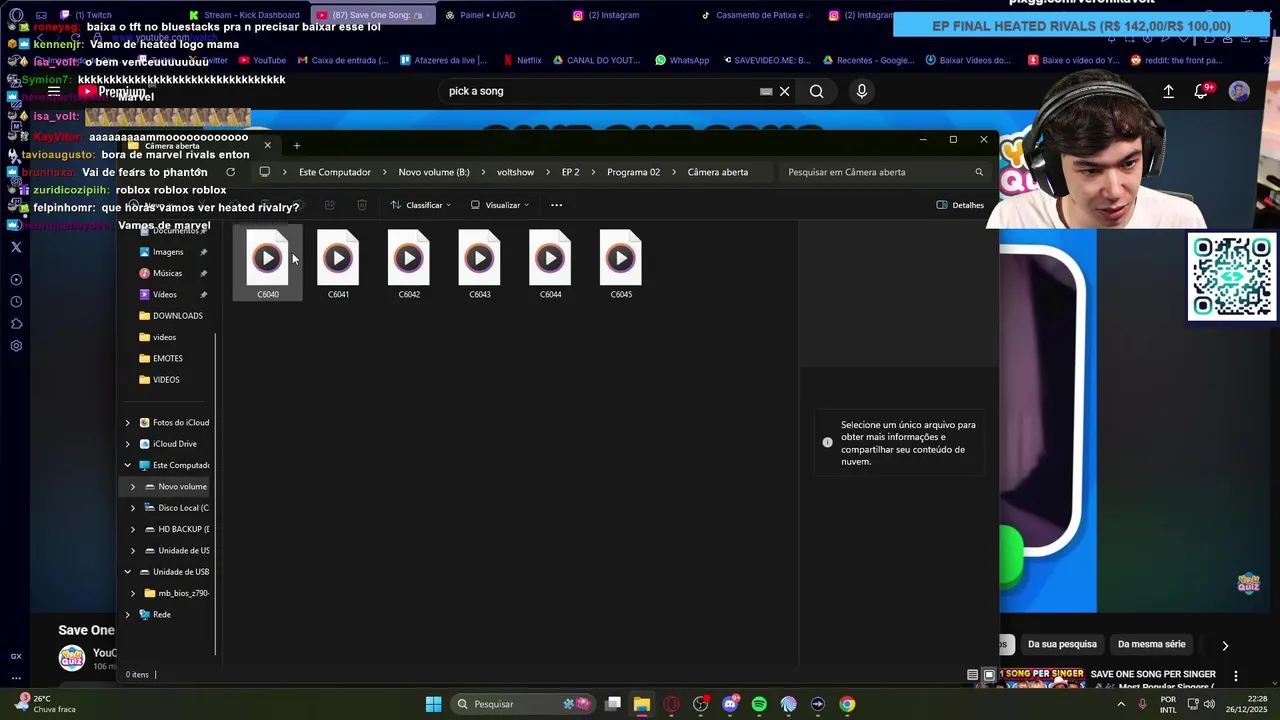The image size is (1280, 720).
Task: Go to Este Computador in breadcrumb
Action: (334, 172)
